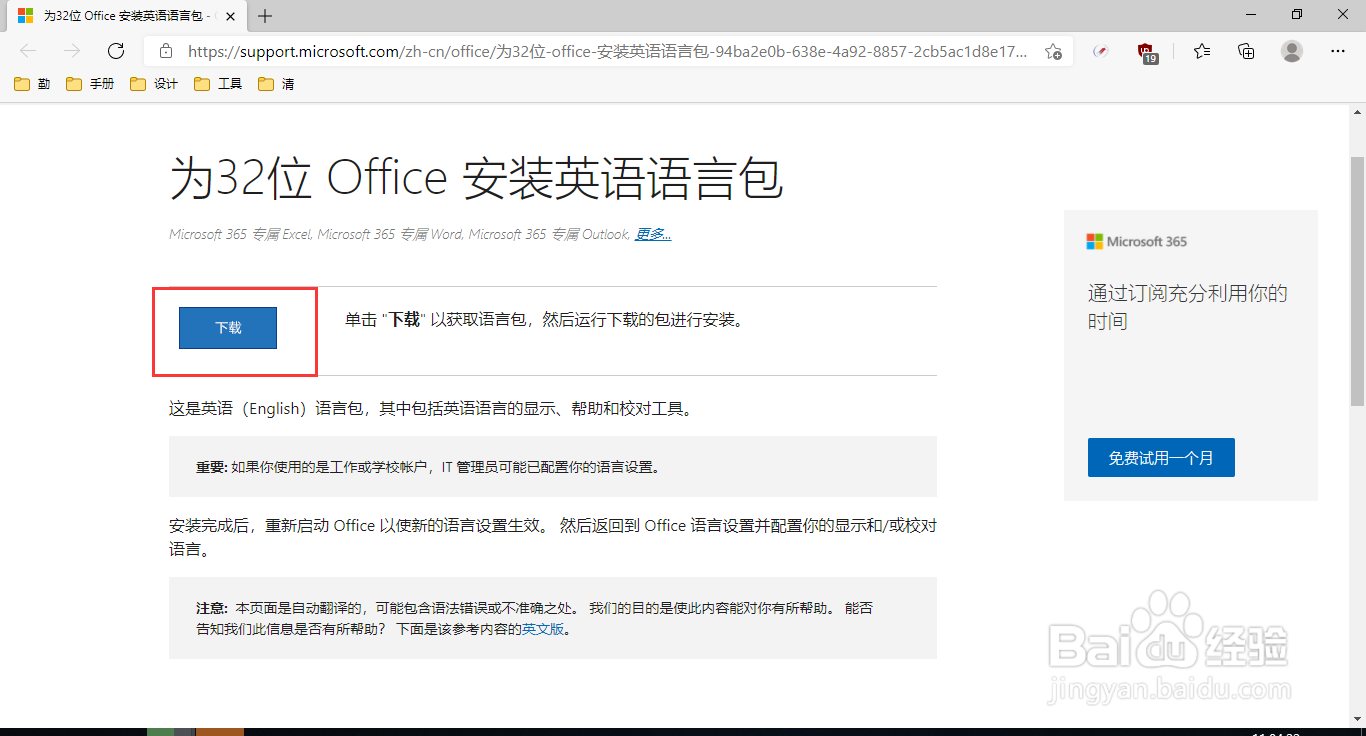This screenshot has height=736, width=1366.
Task: Click the browser Back arrow
Action: [x=28, y=51]
